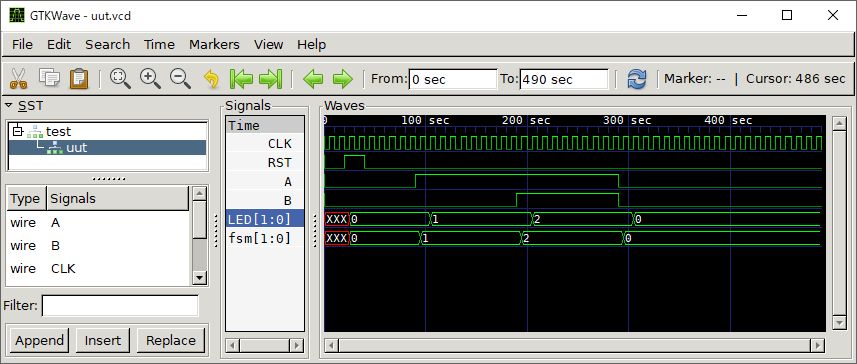The height and width of the screenshot is (364, 857).
Task: Collapse the test tree node
Action: point(18,131)
